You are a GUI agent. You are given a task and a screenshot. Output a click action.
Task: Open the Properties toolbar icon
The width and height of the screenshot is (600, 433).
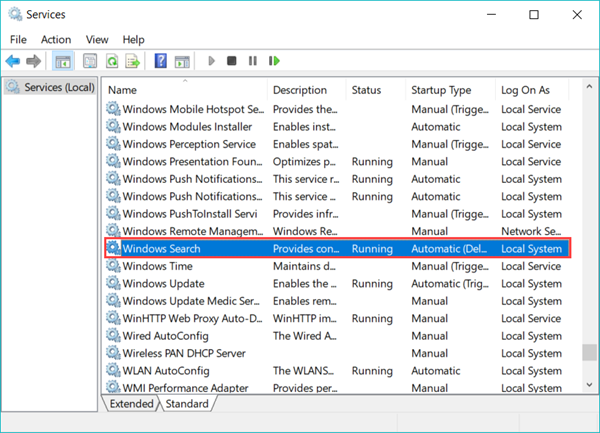coord(90,61)
